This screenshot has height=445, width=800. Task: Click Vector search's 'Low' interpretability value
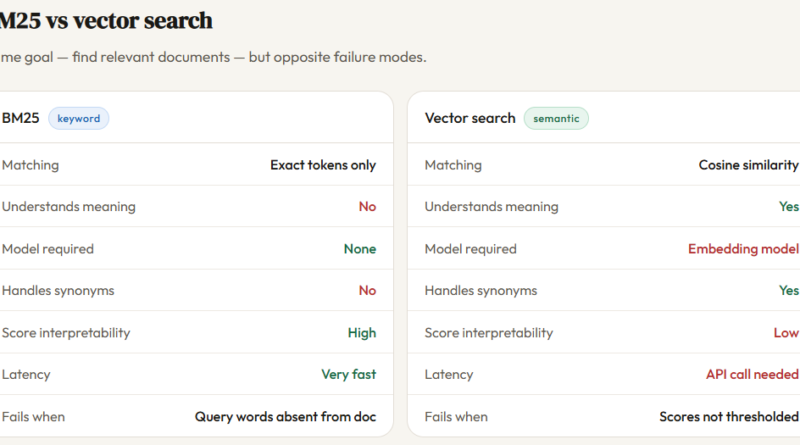click(x=786, y=333)
